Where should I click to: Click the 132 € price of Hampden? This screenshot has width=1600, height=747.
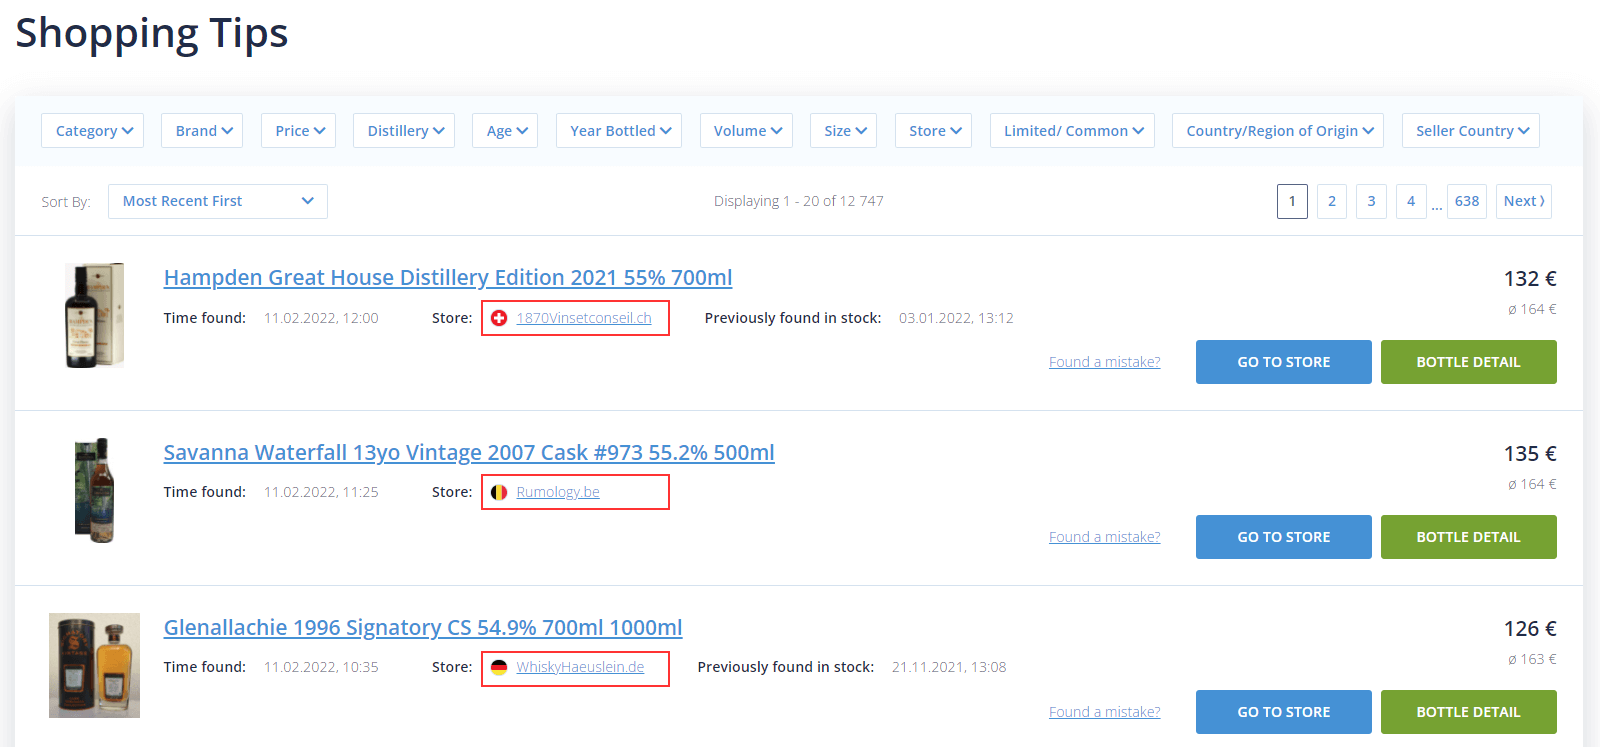(1530, 279)
